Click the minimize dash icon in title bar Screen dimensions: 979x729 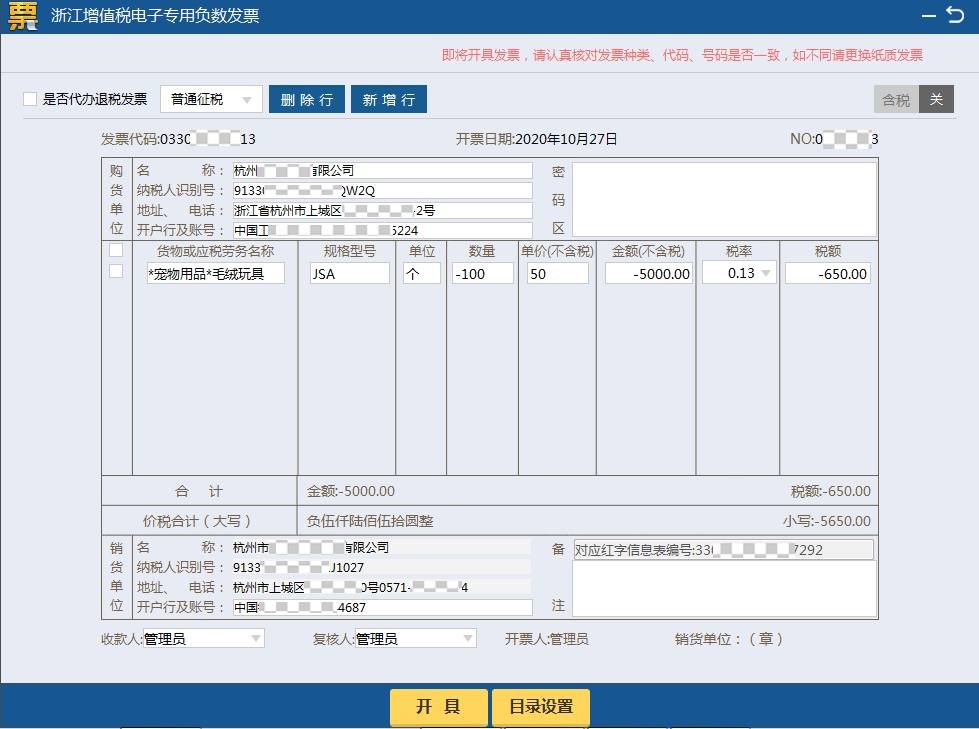click(929, 16)
